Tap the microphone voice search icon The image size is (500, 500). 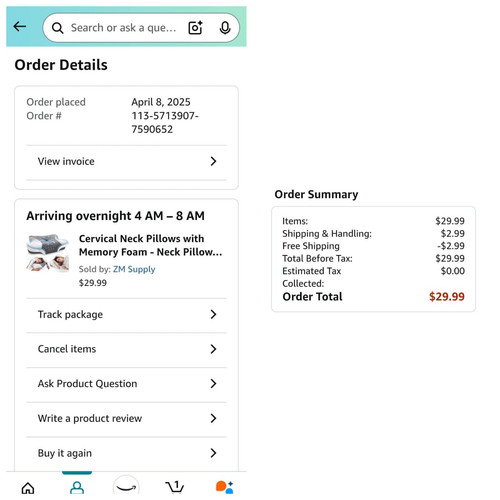(x=225, y=28)
